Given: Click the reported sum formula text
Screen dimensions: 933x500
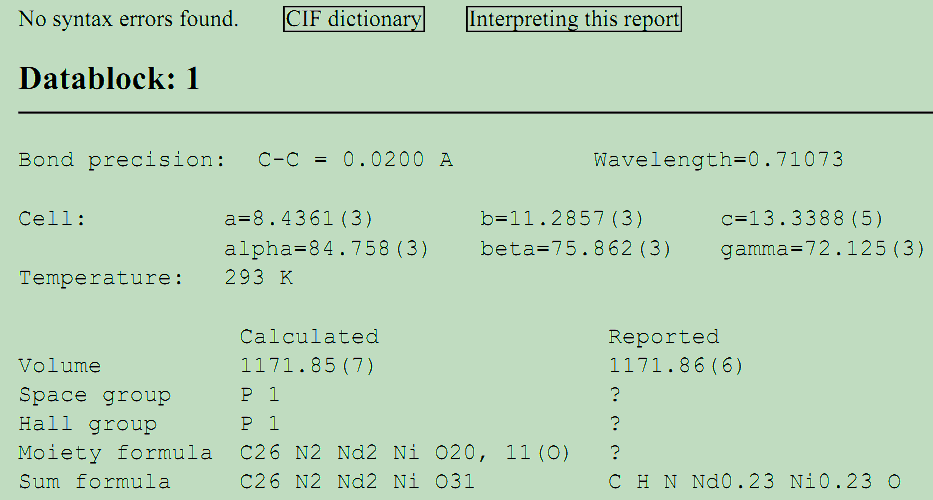Looking at the screenshot, I should (x=755, y=483).
